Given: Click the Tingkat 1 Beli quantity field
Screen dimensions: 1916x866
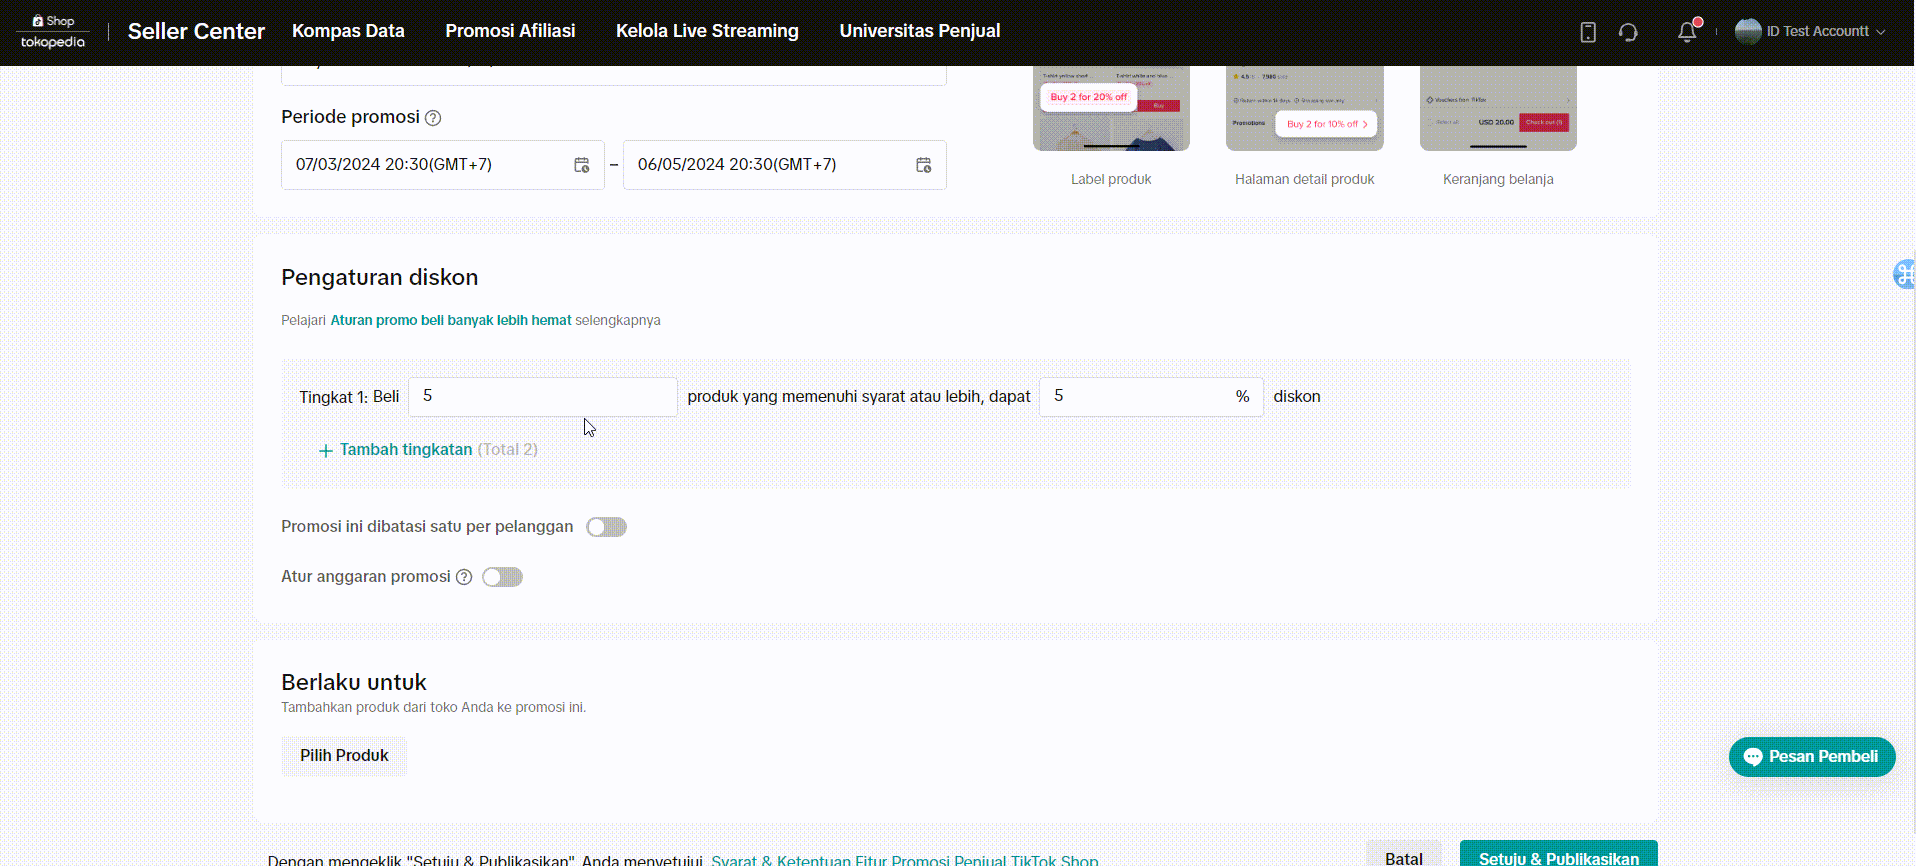Looking at the screenshot, I should pos(542,397).
